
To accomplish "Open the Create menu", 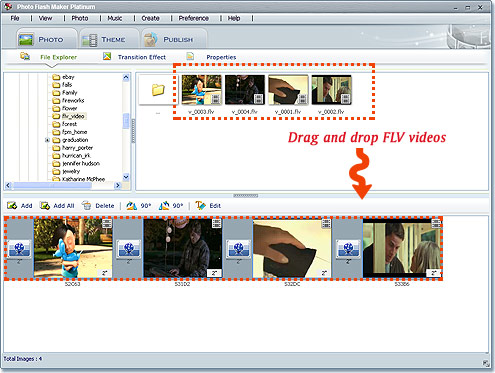I will click(x=150, y=18).
